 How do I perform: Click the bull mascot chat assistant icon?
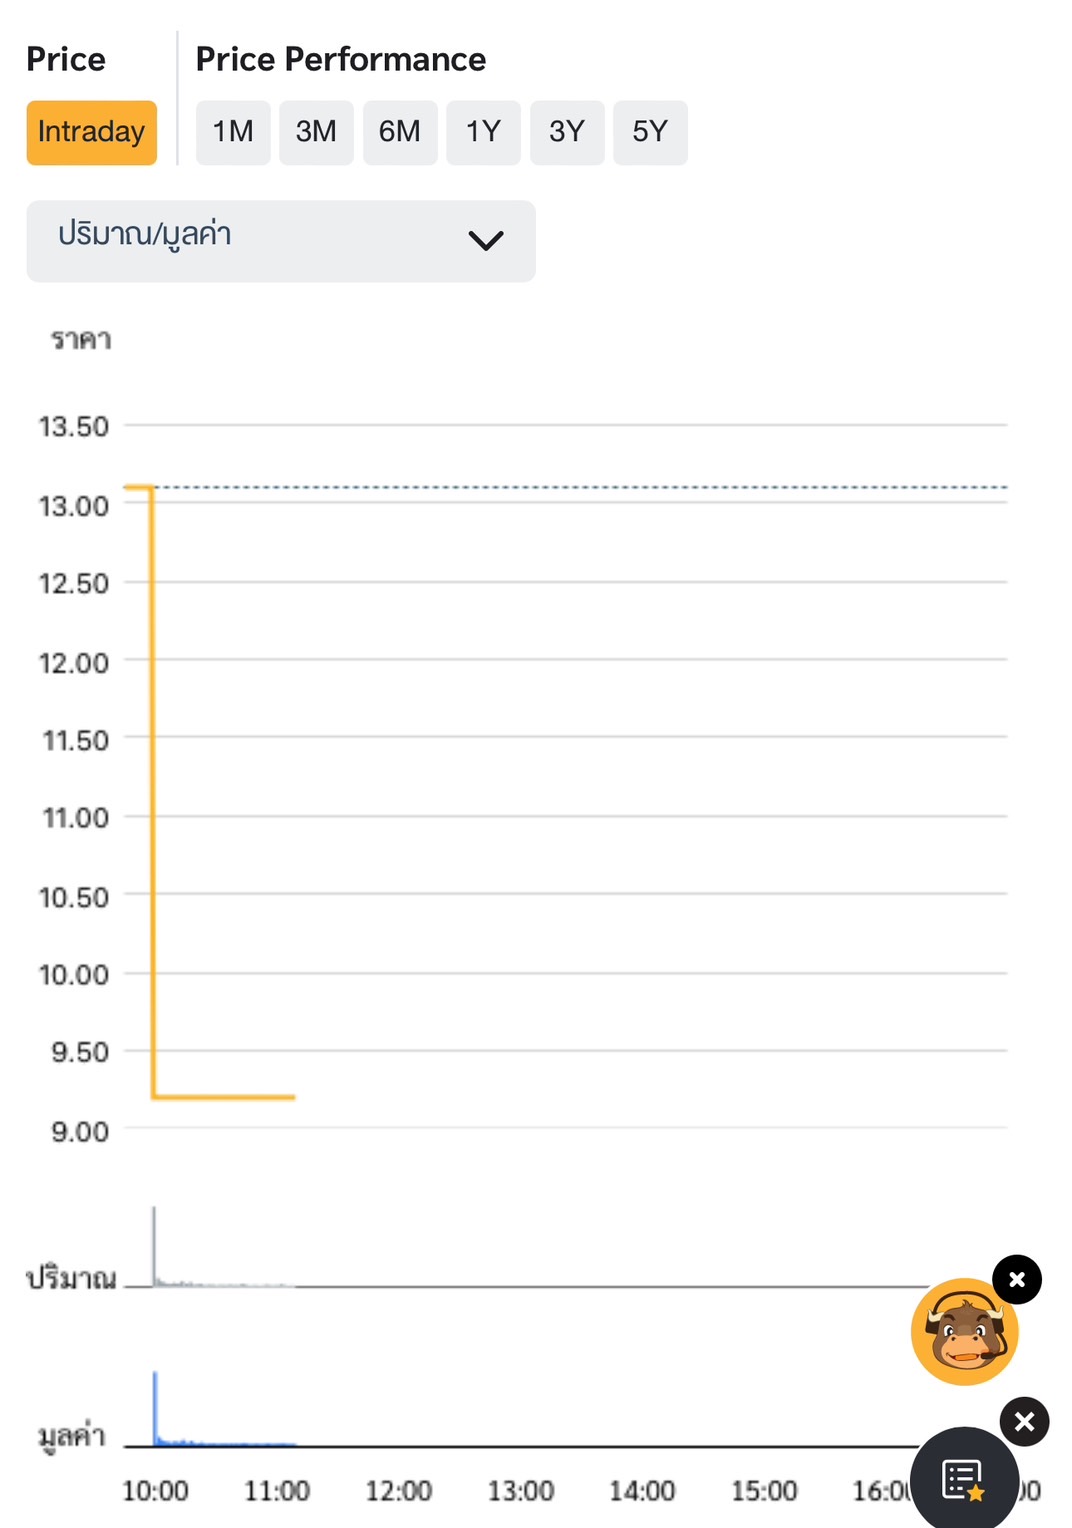point(964,1332)
